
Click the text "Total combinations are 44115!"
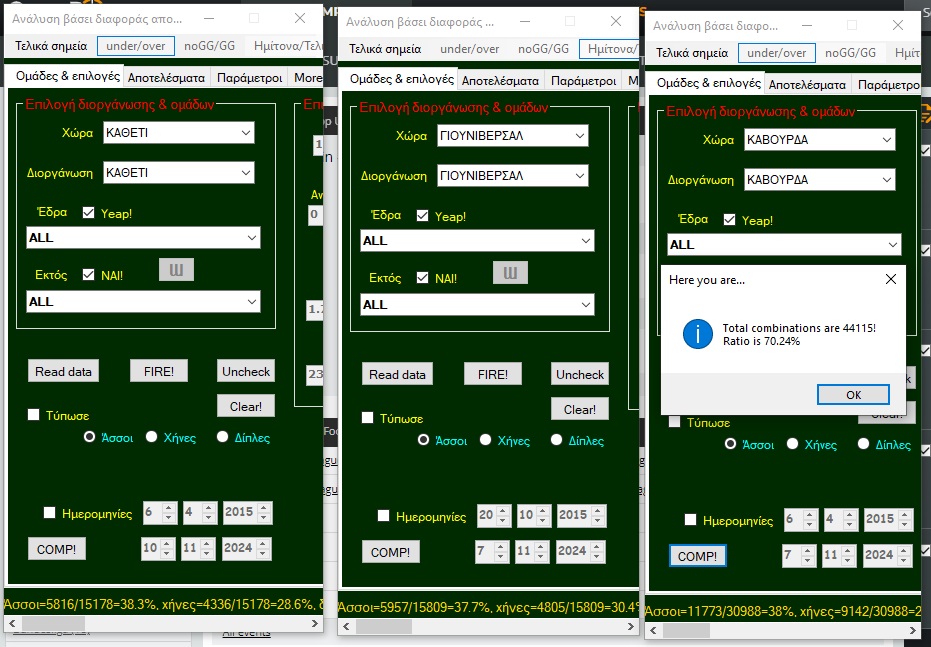[x=799, y=328]
